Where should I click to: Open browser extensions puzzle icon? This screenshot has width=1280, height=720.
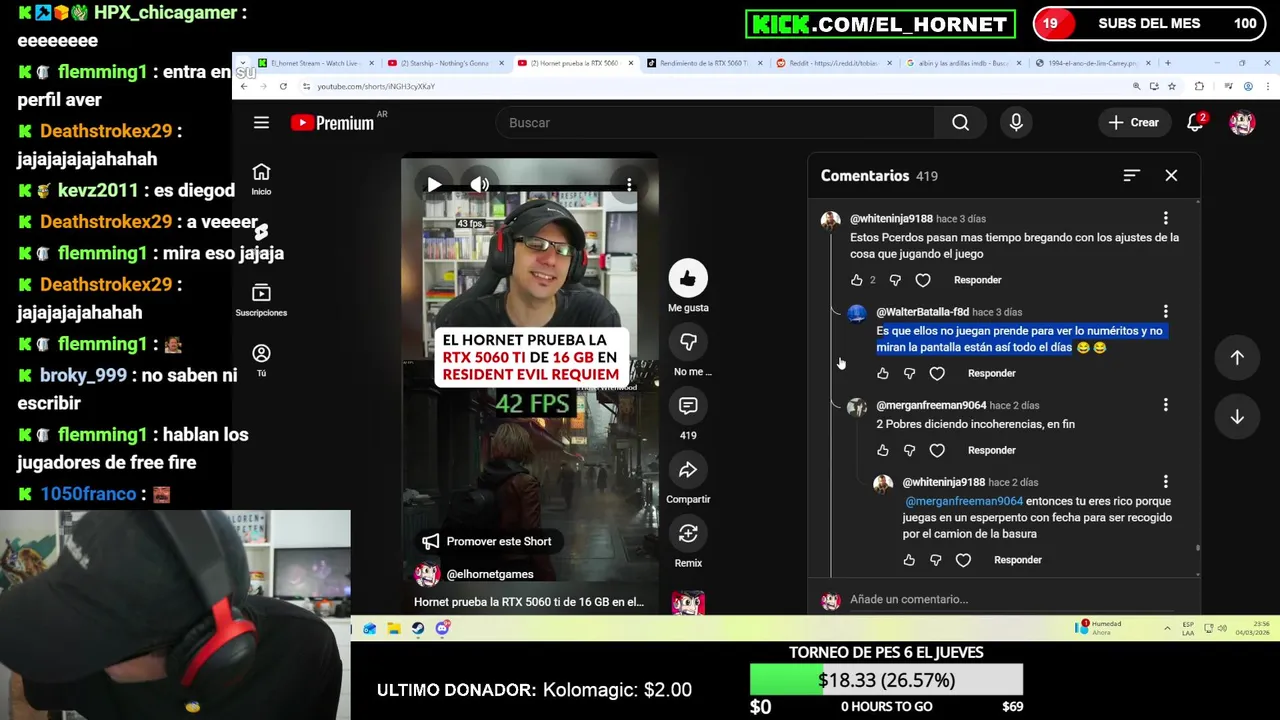pyautogui.click(x=1199, y=86)
